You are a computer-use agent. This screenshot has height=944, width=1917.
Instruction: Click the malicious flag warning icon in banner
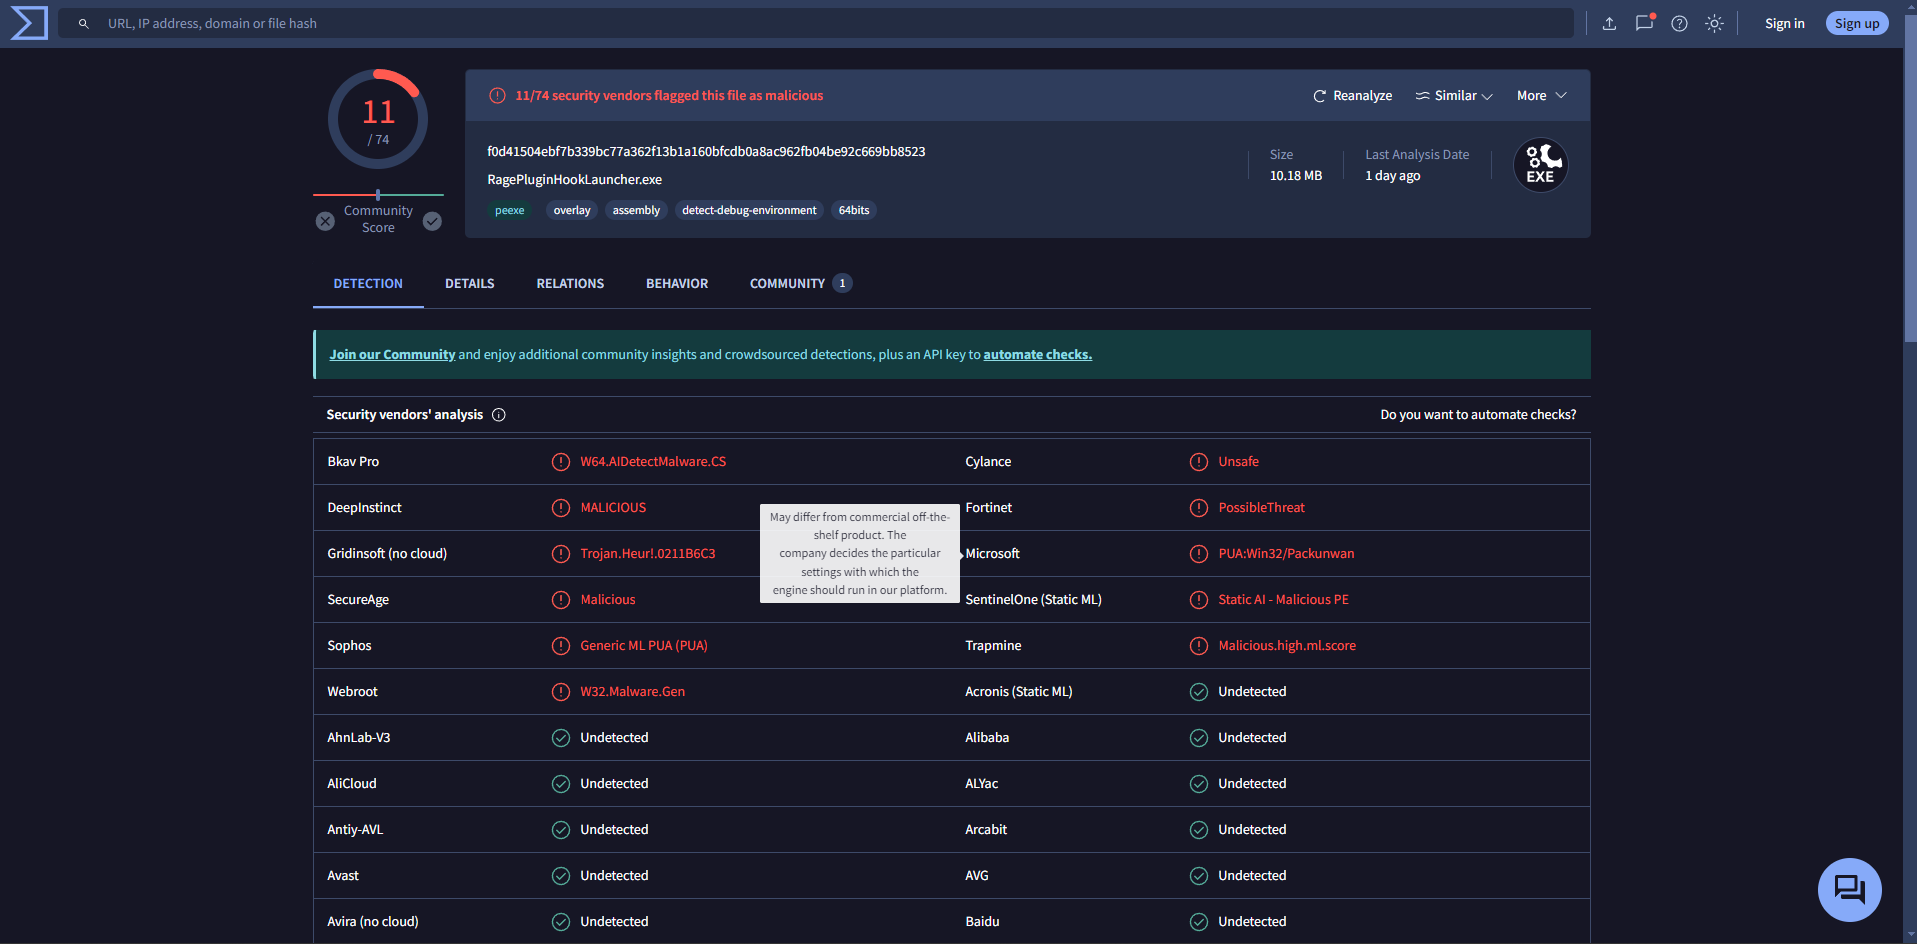click(497, 96)
